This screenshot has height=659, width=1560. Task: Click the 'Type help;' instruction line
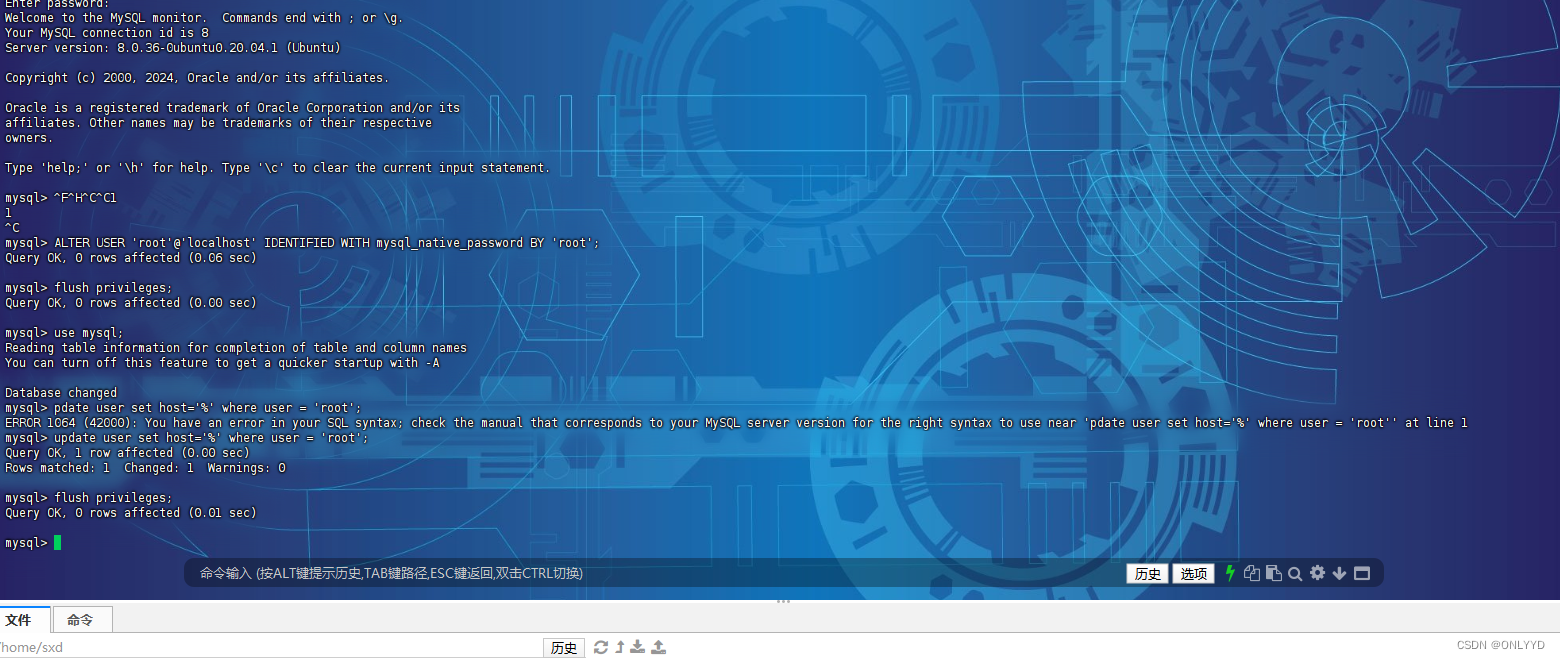(x=278, y=167)
